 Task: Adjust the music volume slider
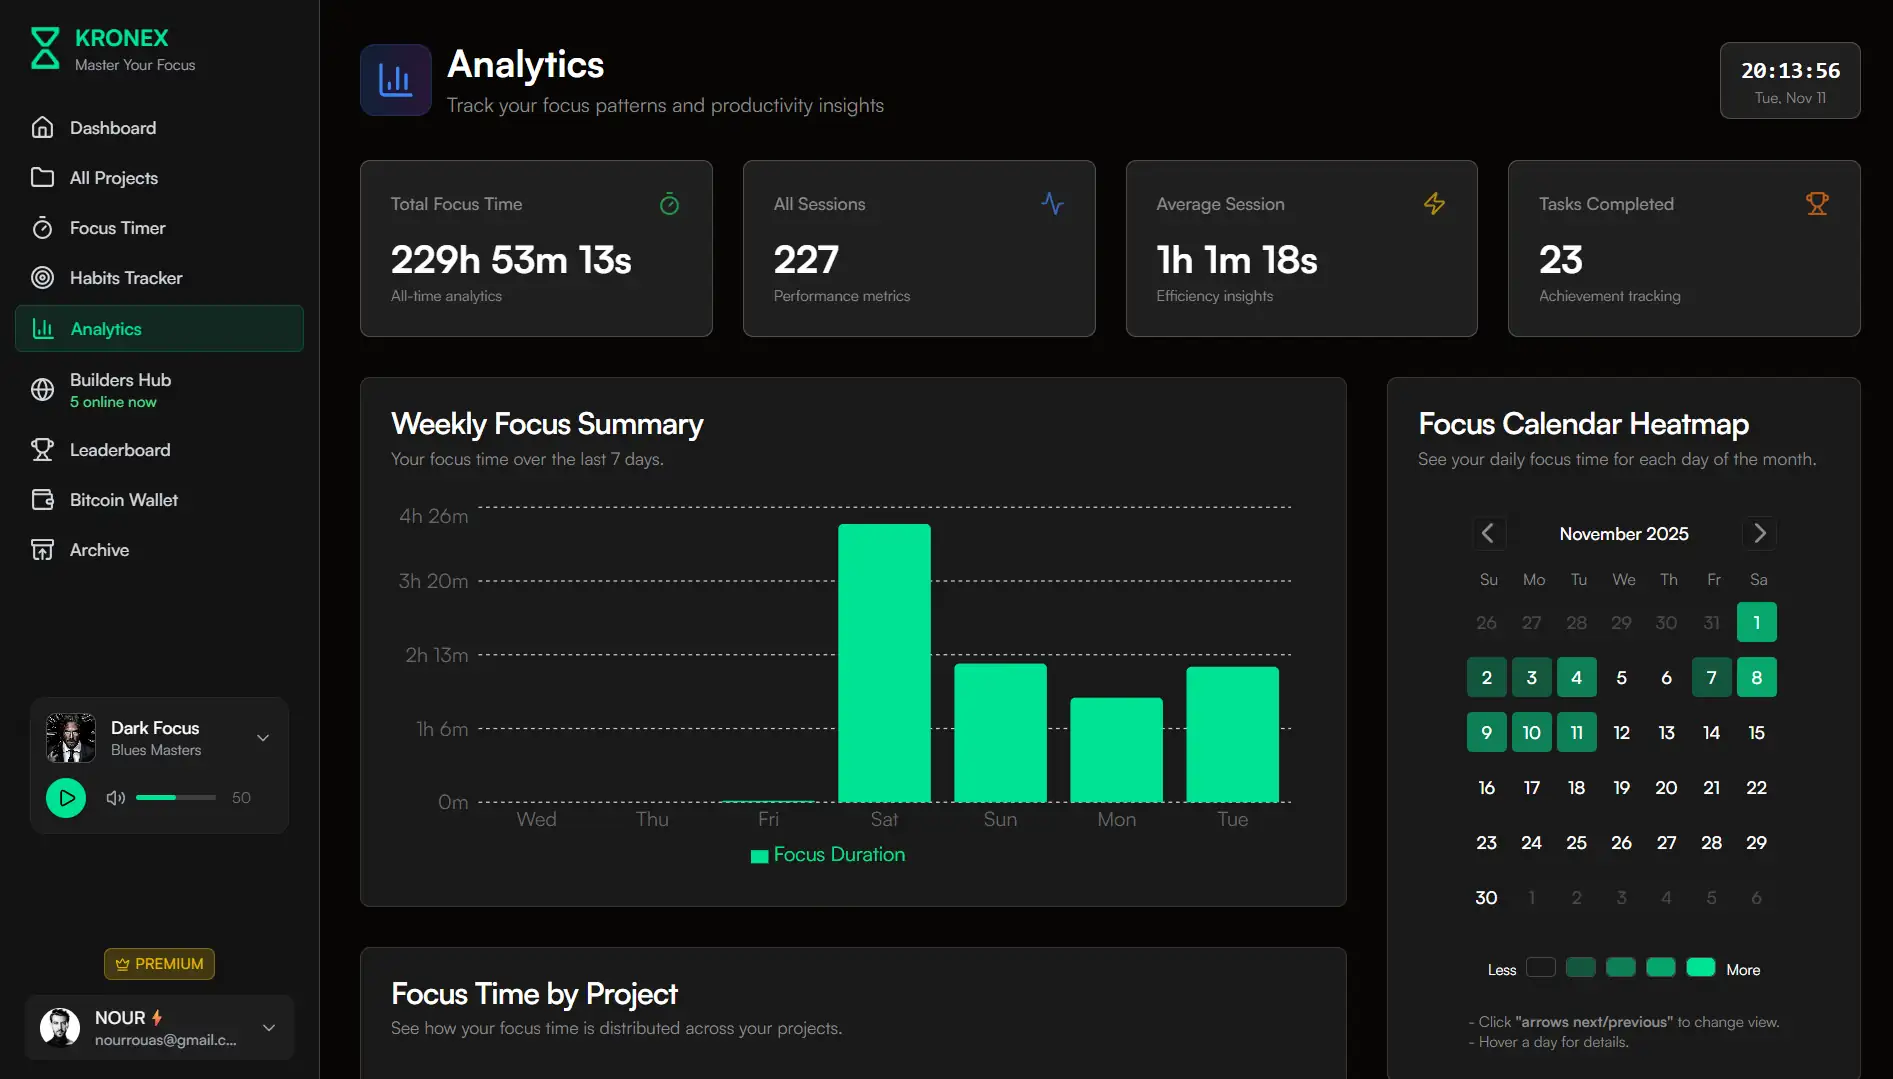pos(175,798)
